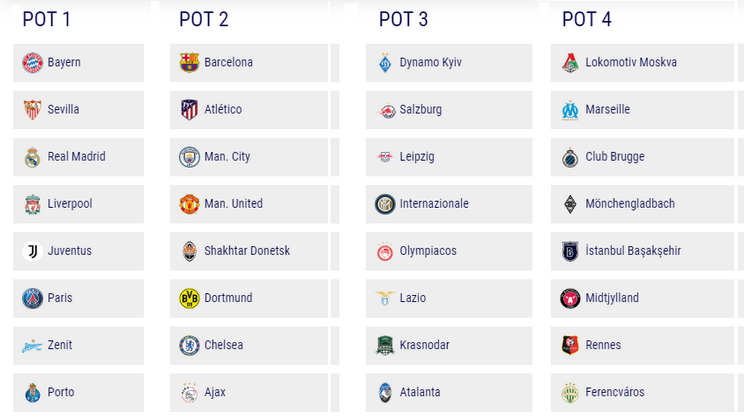Viewport: 744px width, 419px height.
Task: Click the Man. United crest
Action: click(189, 204)
